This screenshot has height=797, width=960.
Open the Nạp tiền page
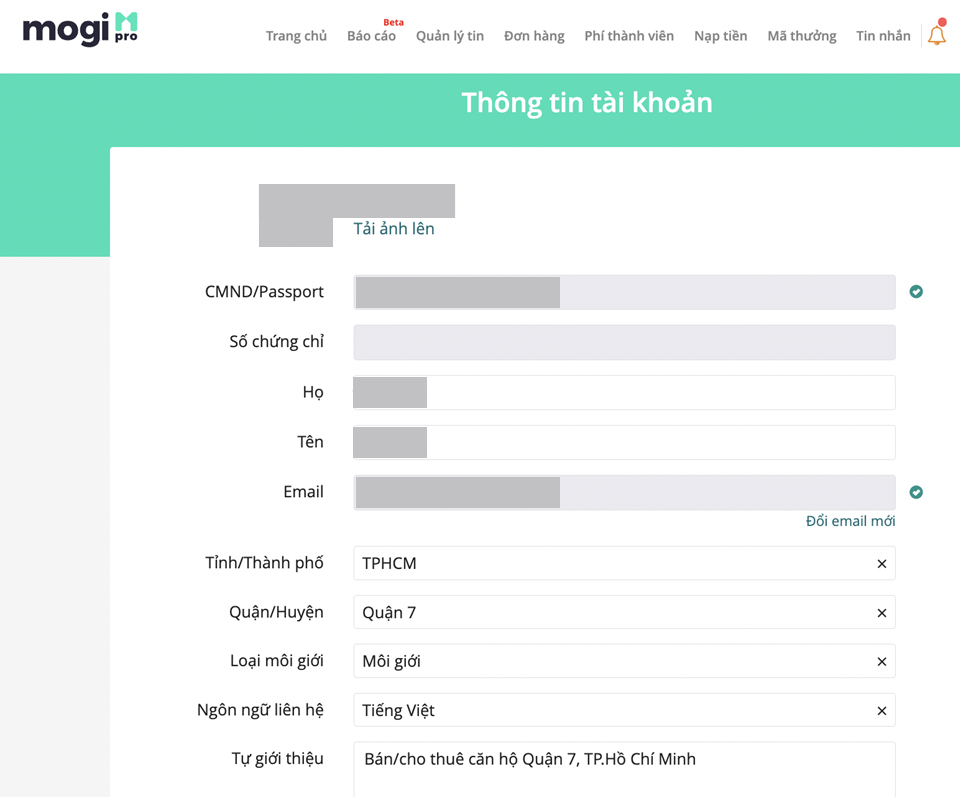point(720,36)
